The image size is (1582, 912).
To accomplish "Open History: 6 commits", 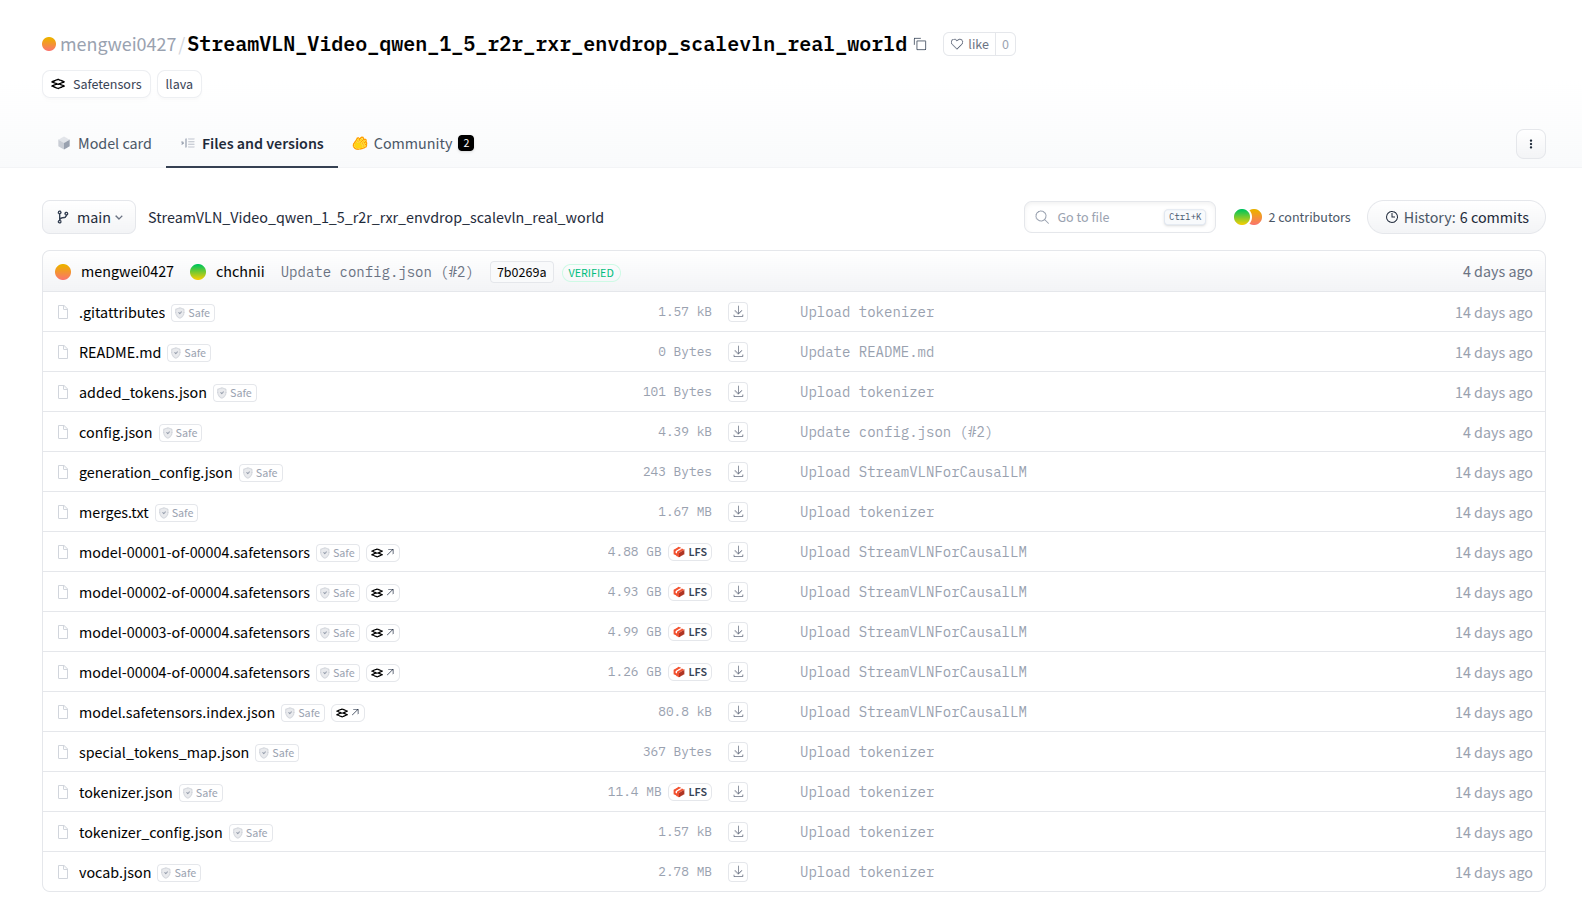I will (x=1456, y=217).
